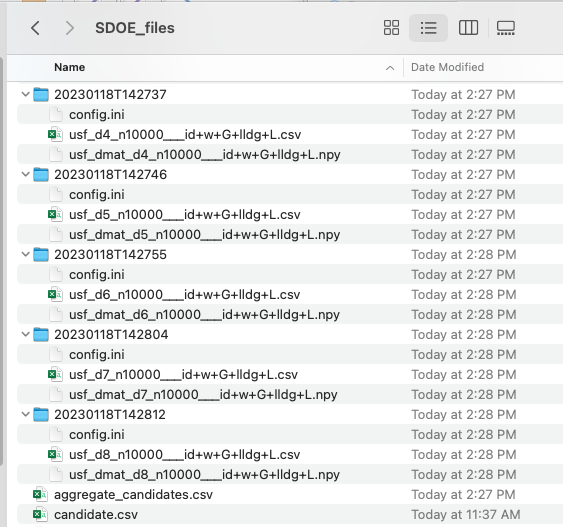Image resolution: width=563 pixels, height=527 pixels.
Task: Click the Excel icon of candidate.csv
Action: 40,514
